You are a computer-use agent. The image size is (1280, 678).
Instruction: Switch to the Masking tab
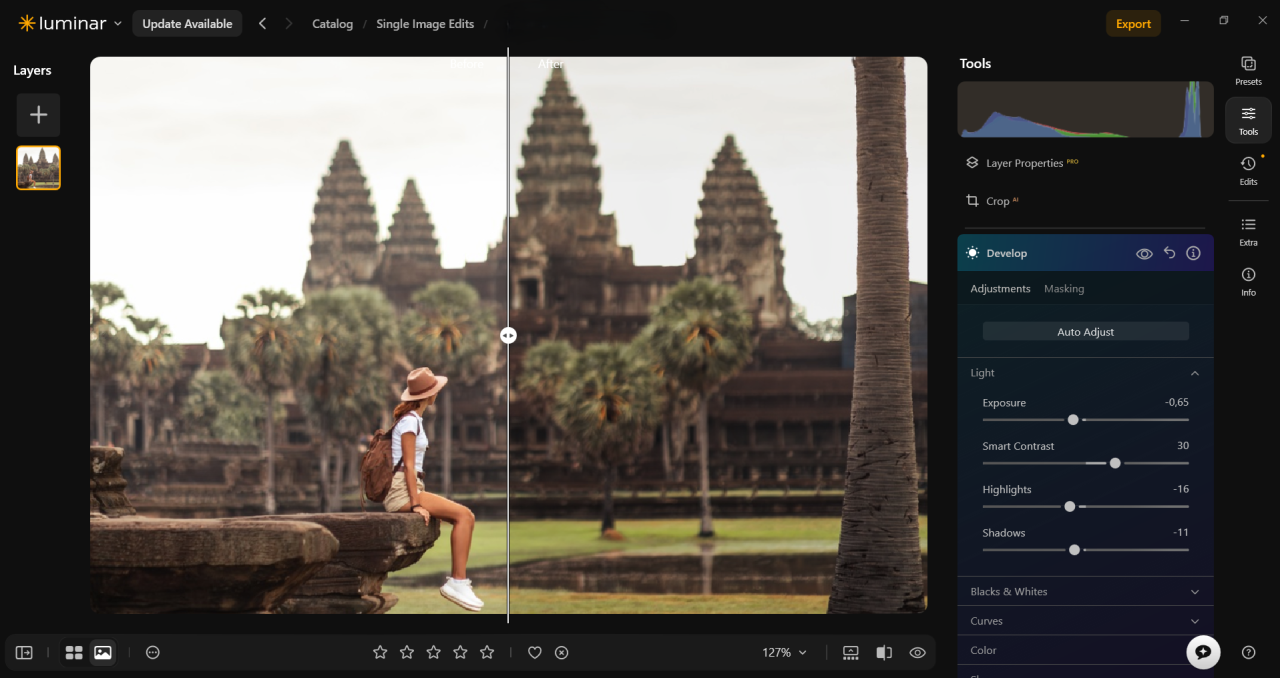point(1064,288)
